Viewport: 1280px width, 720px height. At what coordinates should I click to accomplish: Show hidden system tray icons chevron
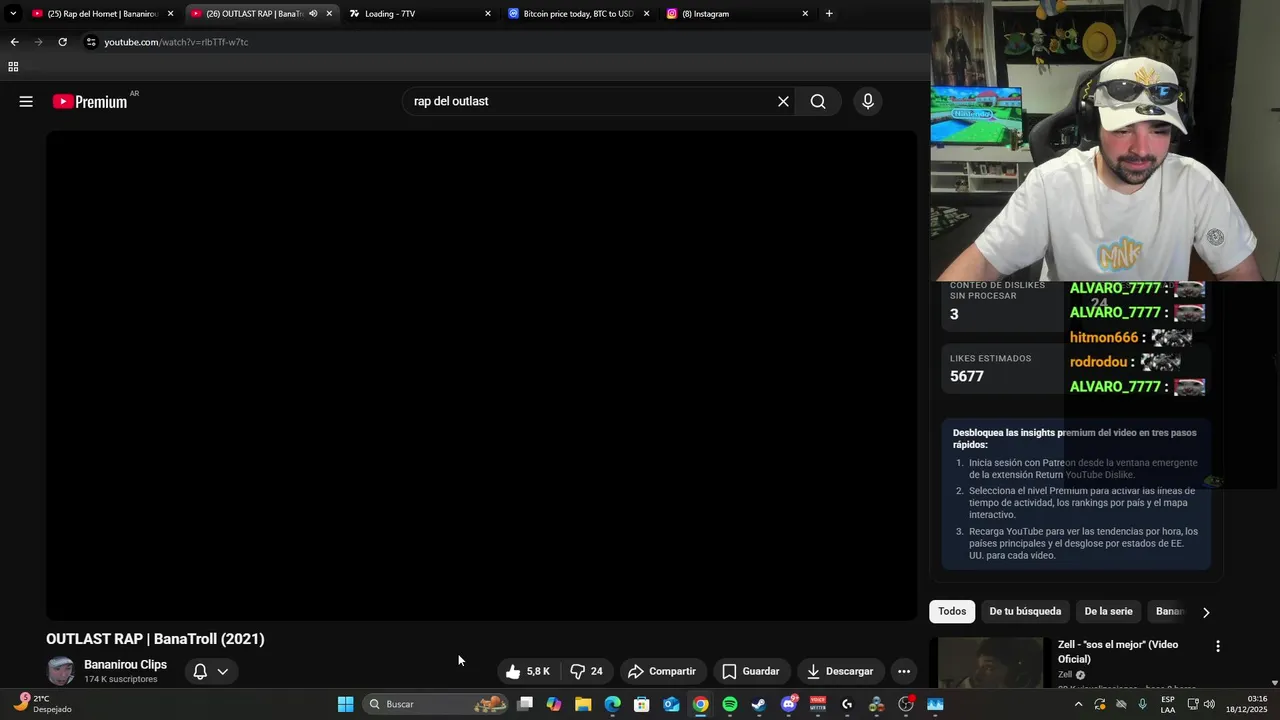[1078, 704]
